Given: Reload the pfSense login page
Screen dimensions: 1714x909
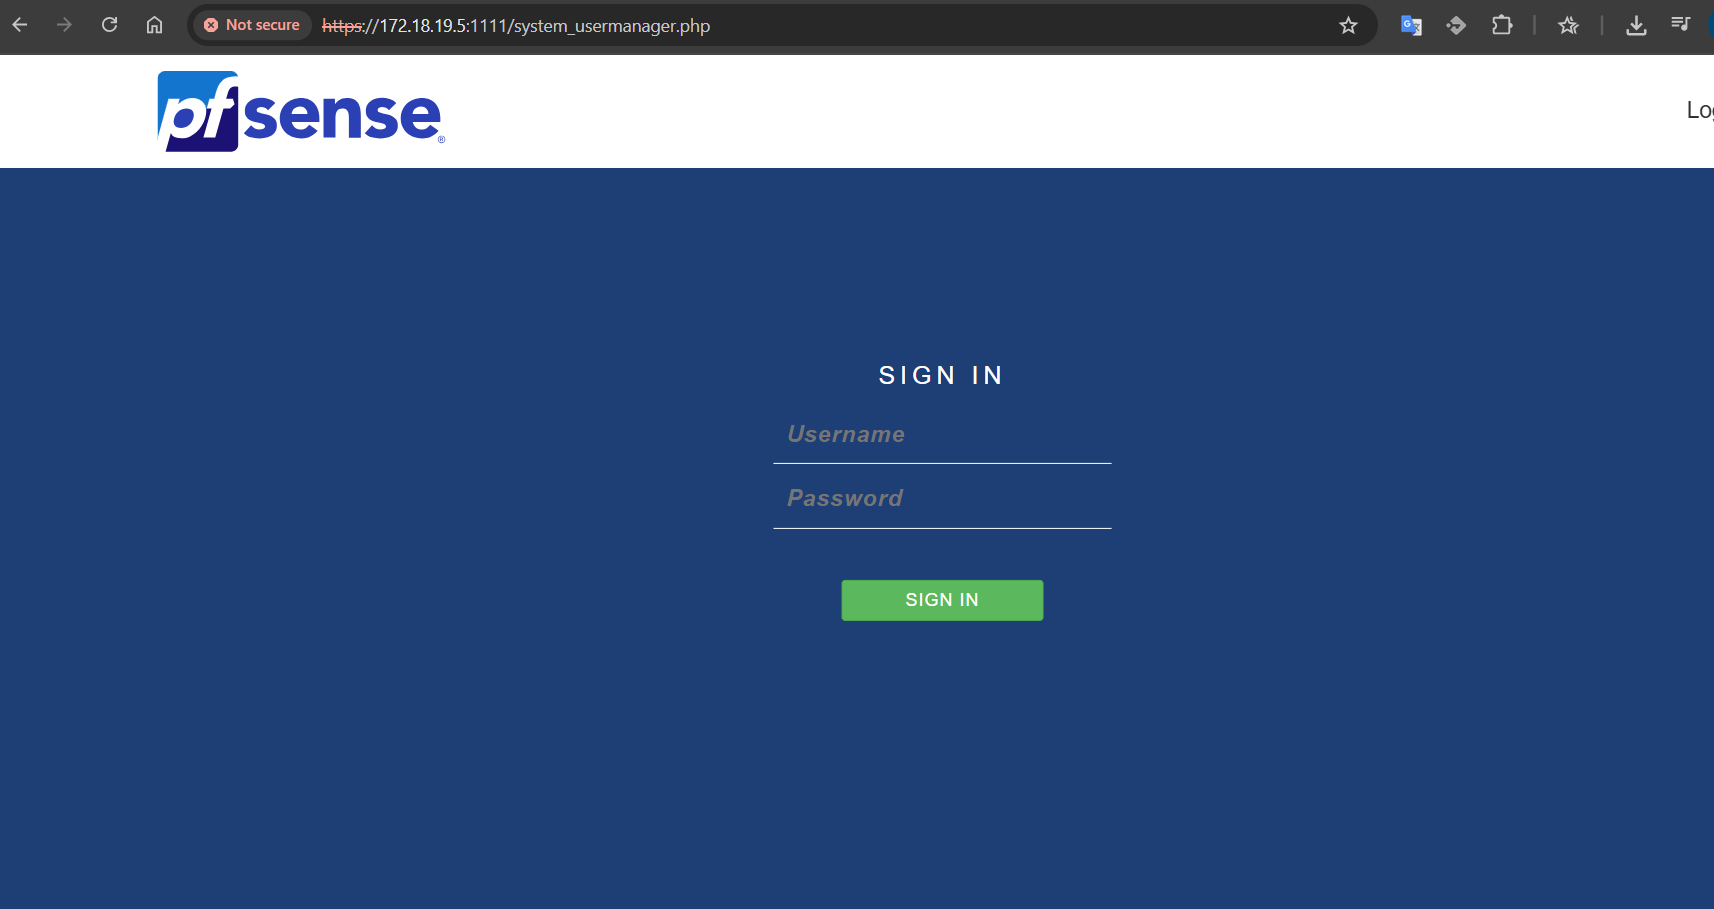Looking at the screenshot, I should [x=110, y=25].
